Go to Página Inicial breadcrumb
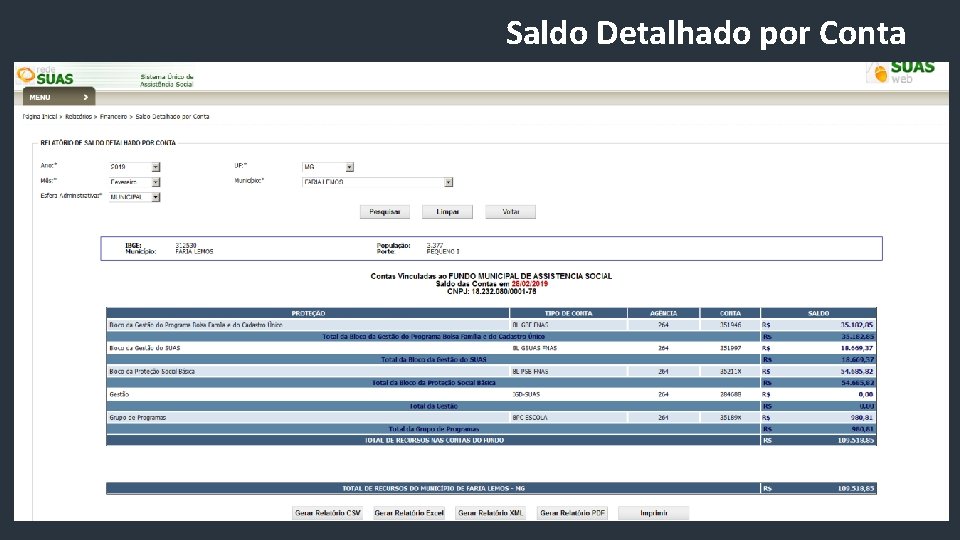Viewport: 960px width, 540px height. (x=40, y=116)
